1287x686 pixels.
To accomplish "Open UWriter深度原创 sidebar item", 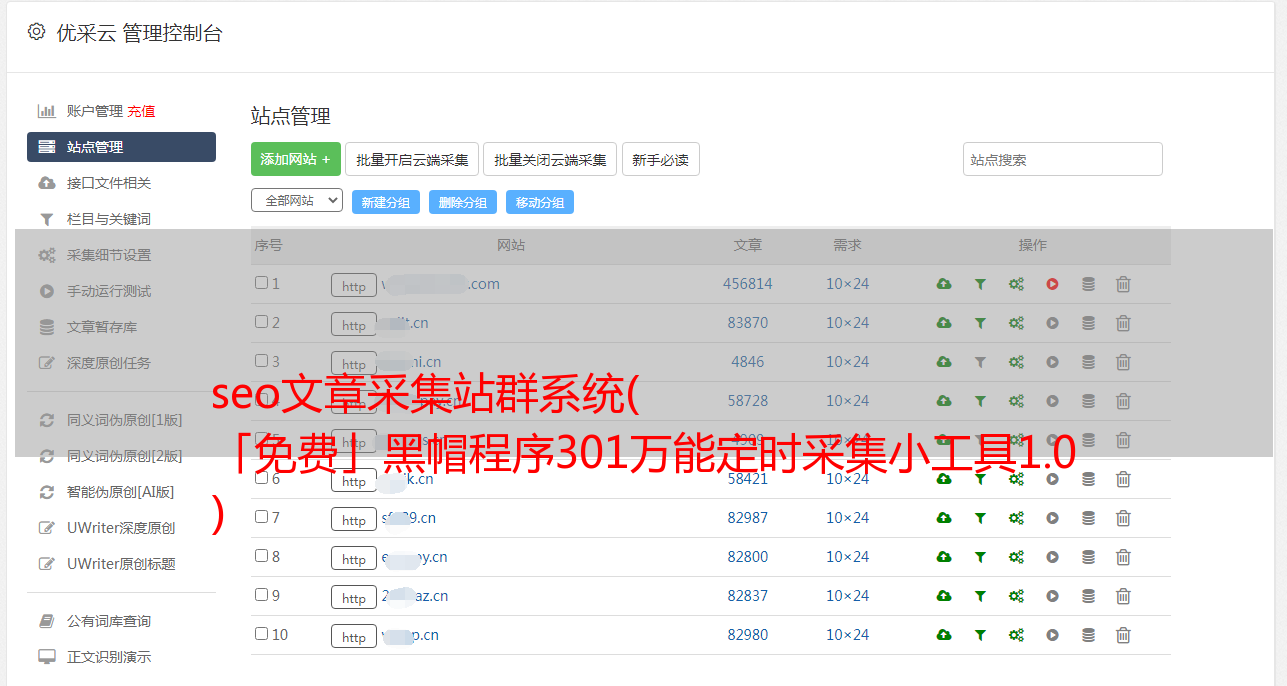I will [121, 528].
